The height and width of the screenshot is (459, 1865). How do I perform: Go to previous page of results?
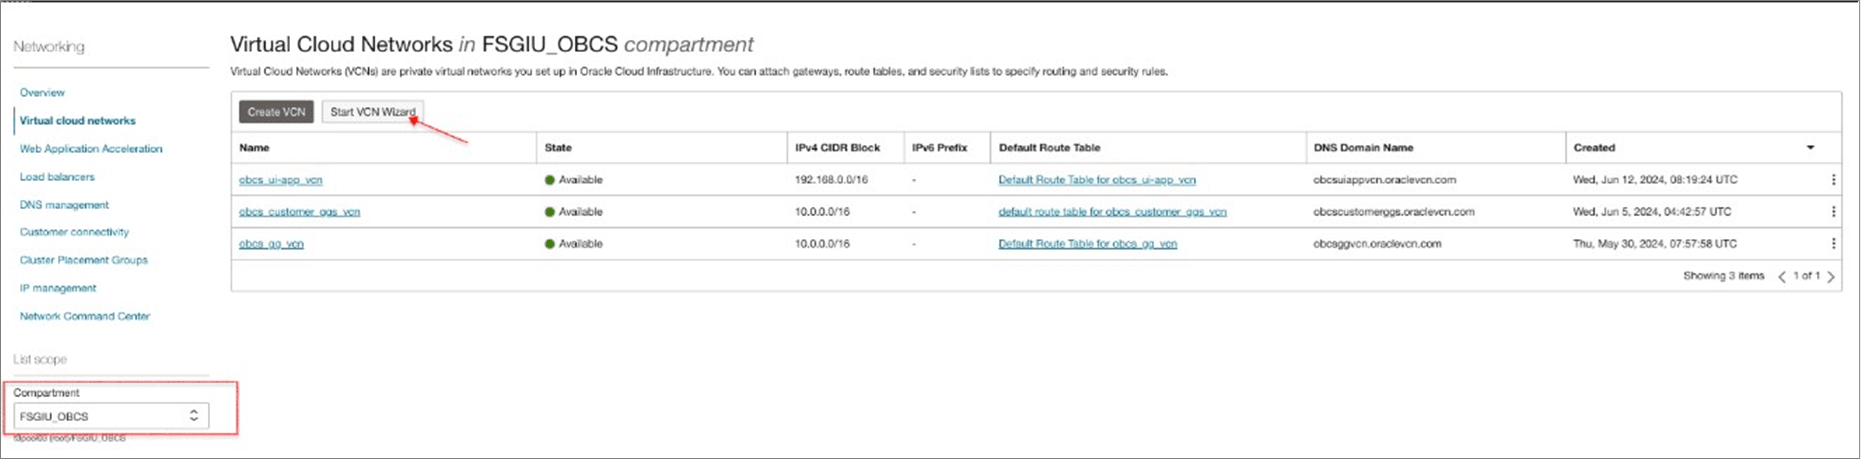pos(1782,277)
